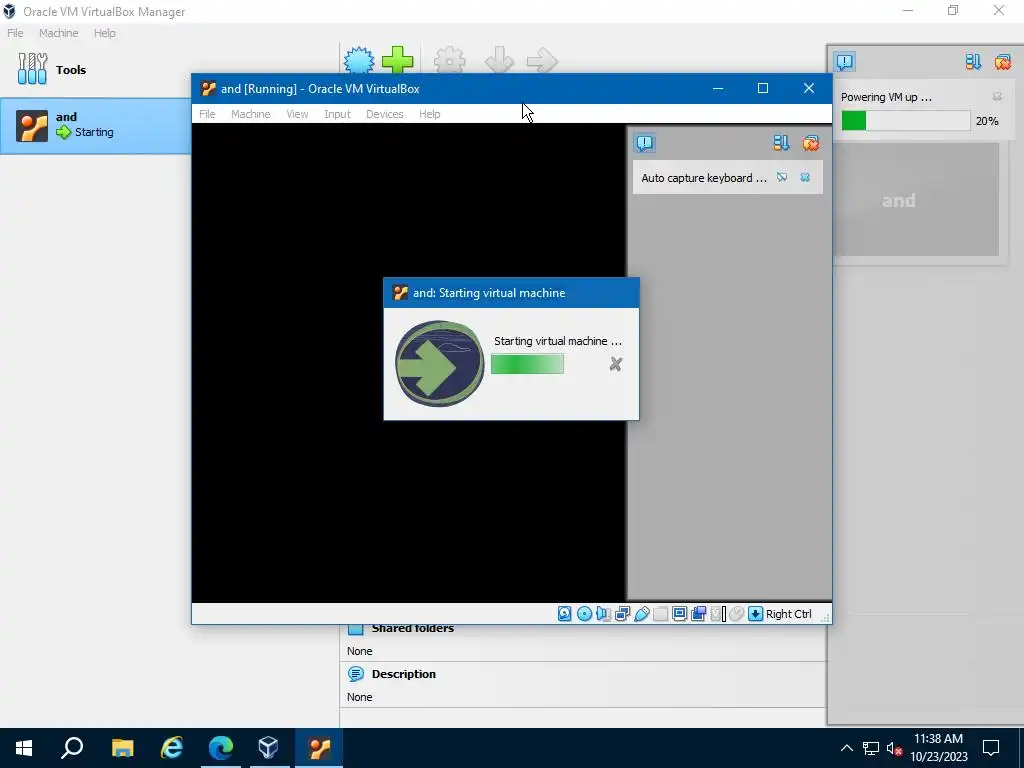The width and height of the screenshot is (1024, 768).
Task: Cancel the Powering VM up progress notification
Action: point(997,97)
